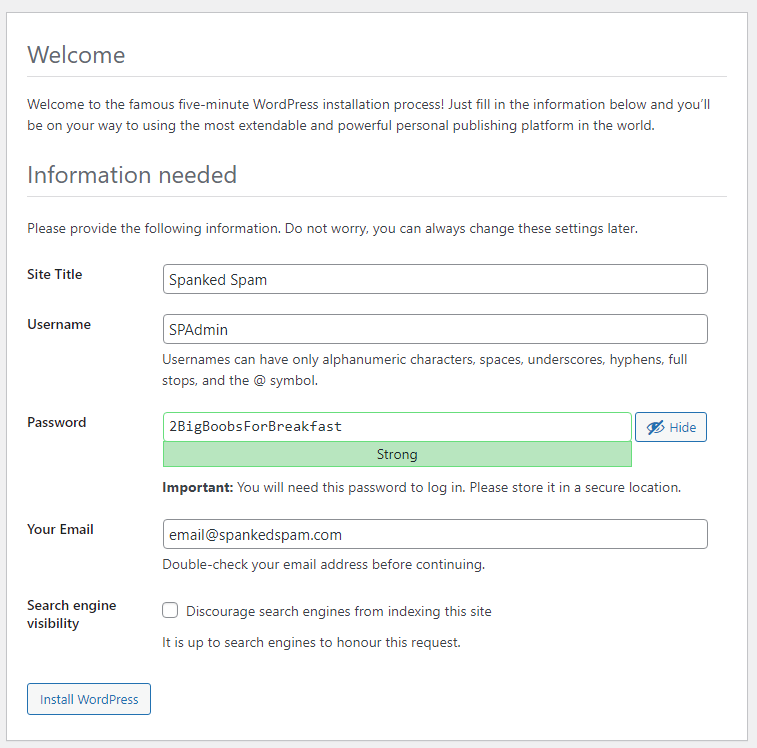Click the Site Title field label
Image resolution: width=757 pixels, height=748 pixels.
click(x=55, y=274)
